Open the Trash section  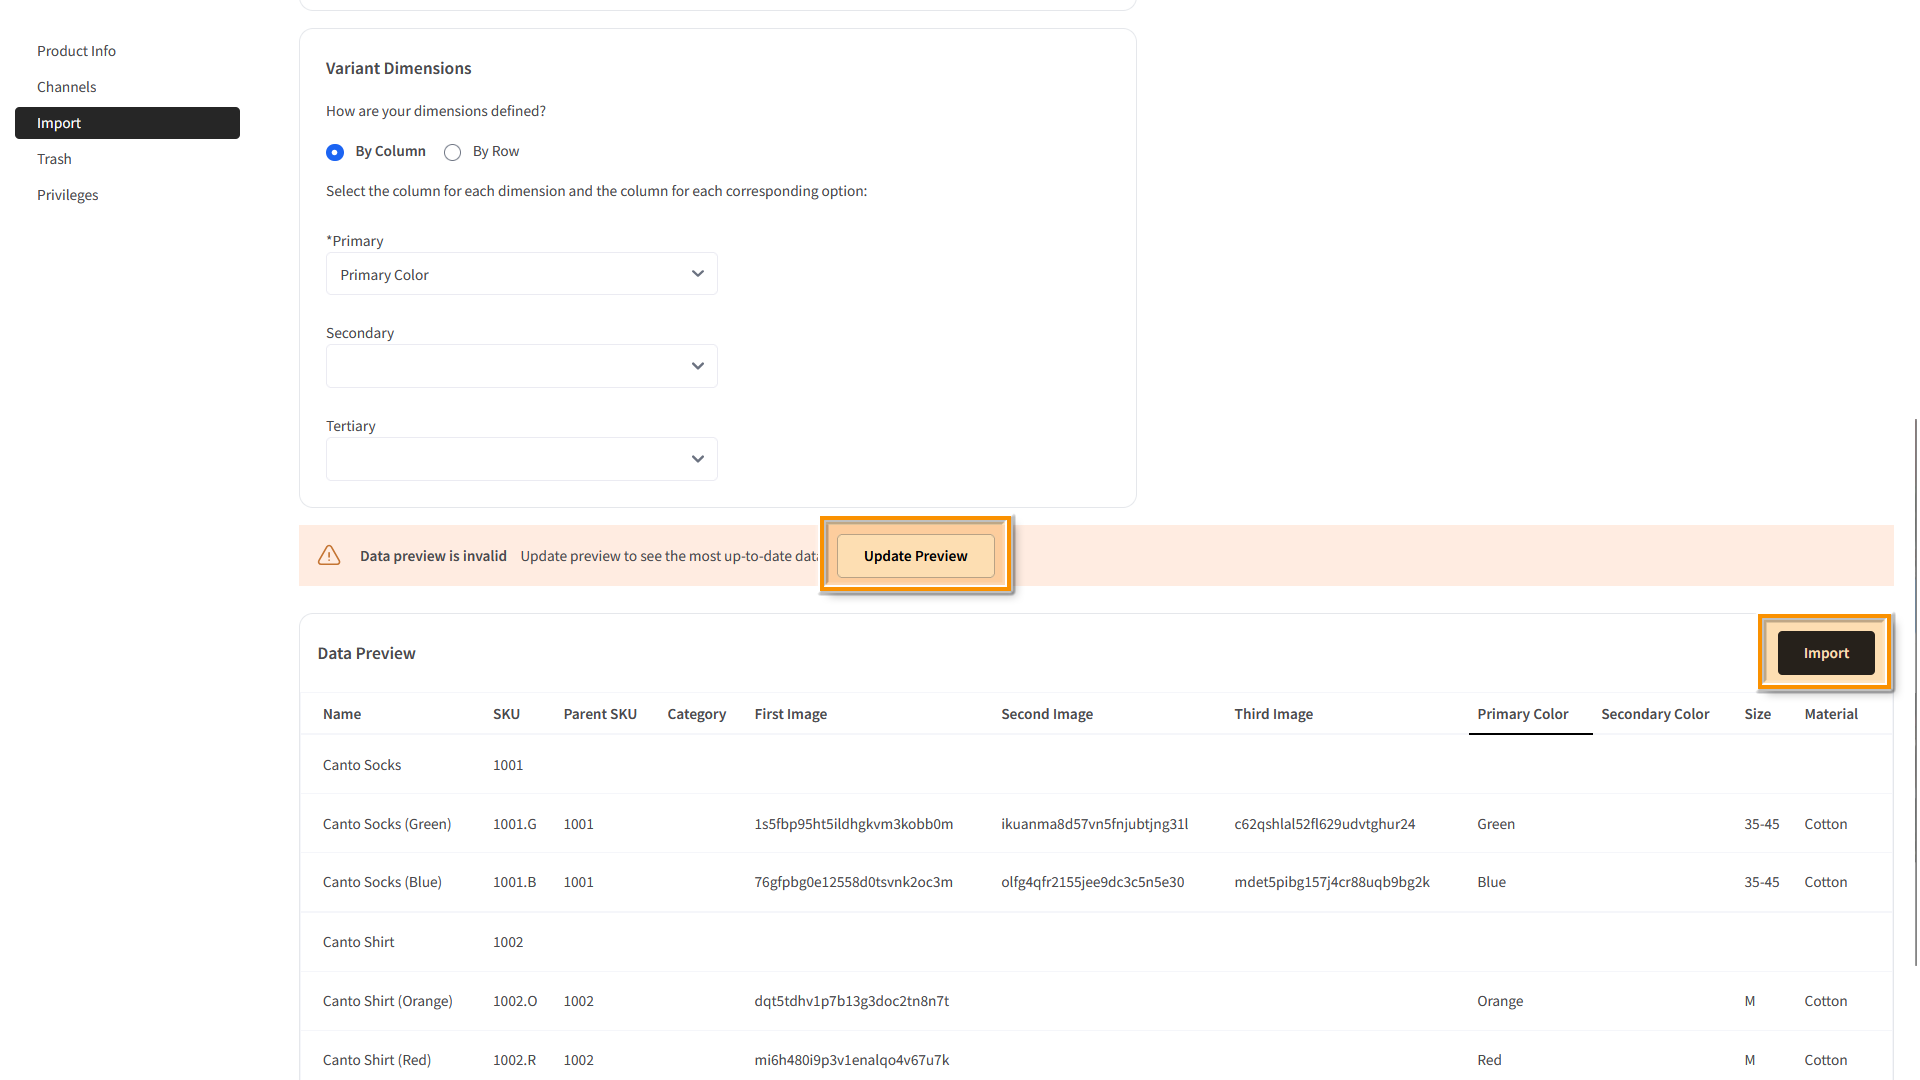[x=54, y=159]
